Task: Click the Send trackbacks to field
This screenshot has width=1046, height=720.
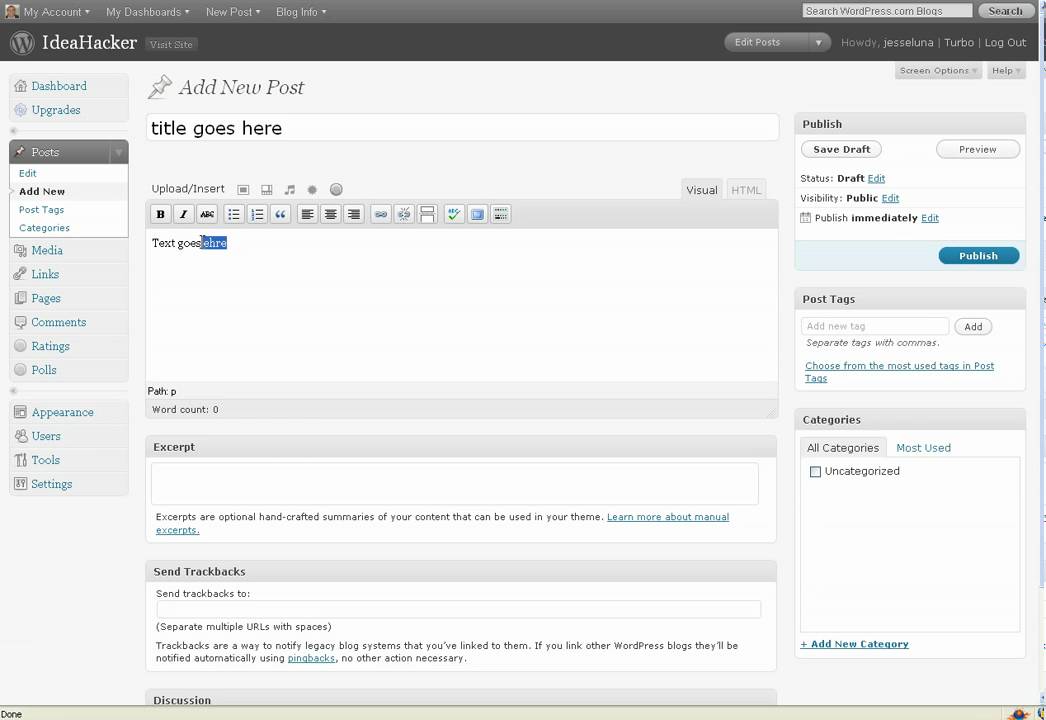Action: tap(458, 609)
